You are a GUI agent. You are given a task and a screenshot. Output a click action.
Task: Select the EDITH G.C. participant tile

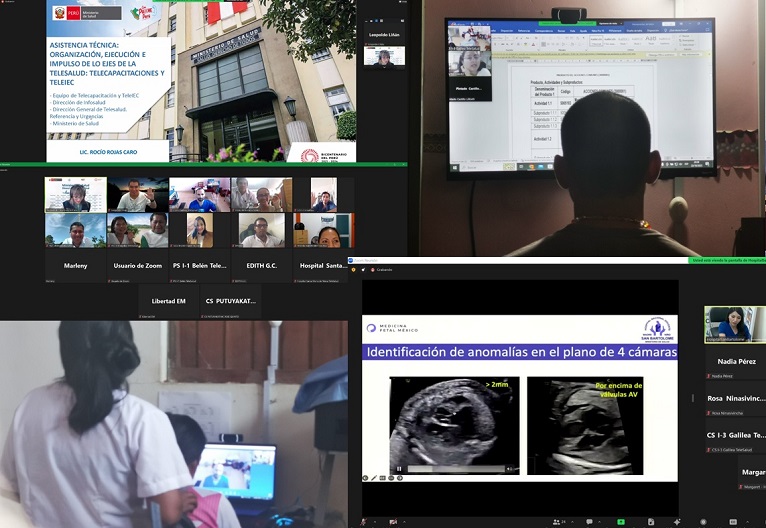click(x=261, y=266)
